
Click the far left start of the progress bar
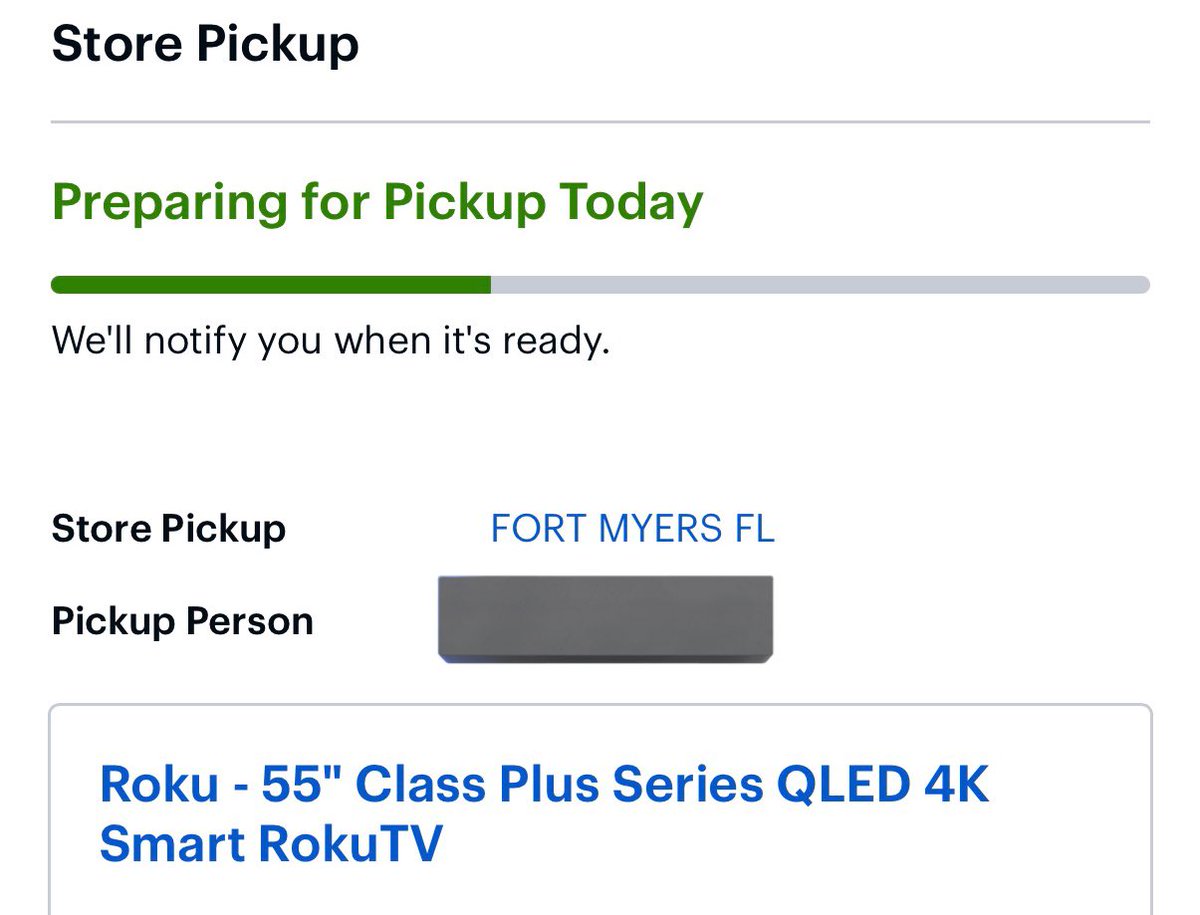(58, 285)
